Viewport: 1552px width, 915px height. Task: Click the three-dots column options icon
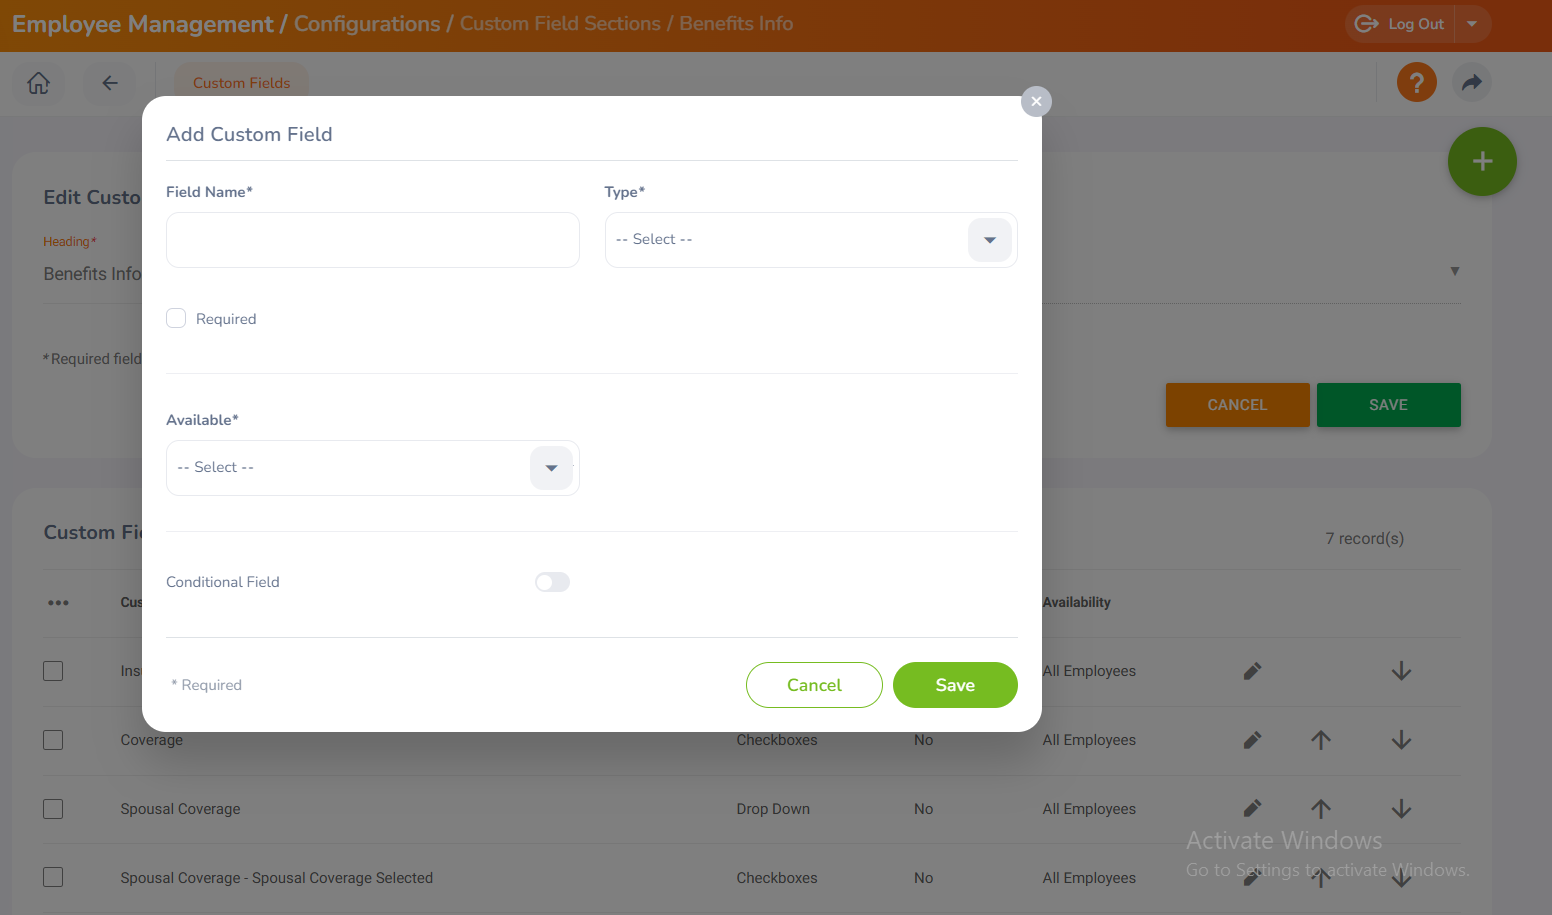pos(58,603)
